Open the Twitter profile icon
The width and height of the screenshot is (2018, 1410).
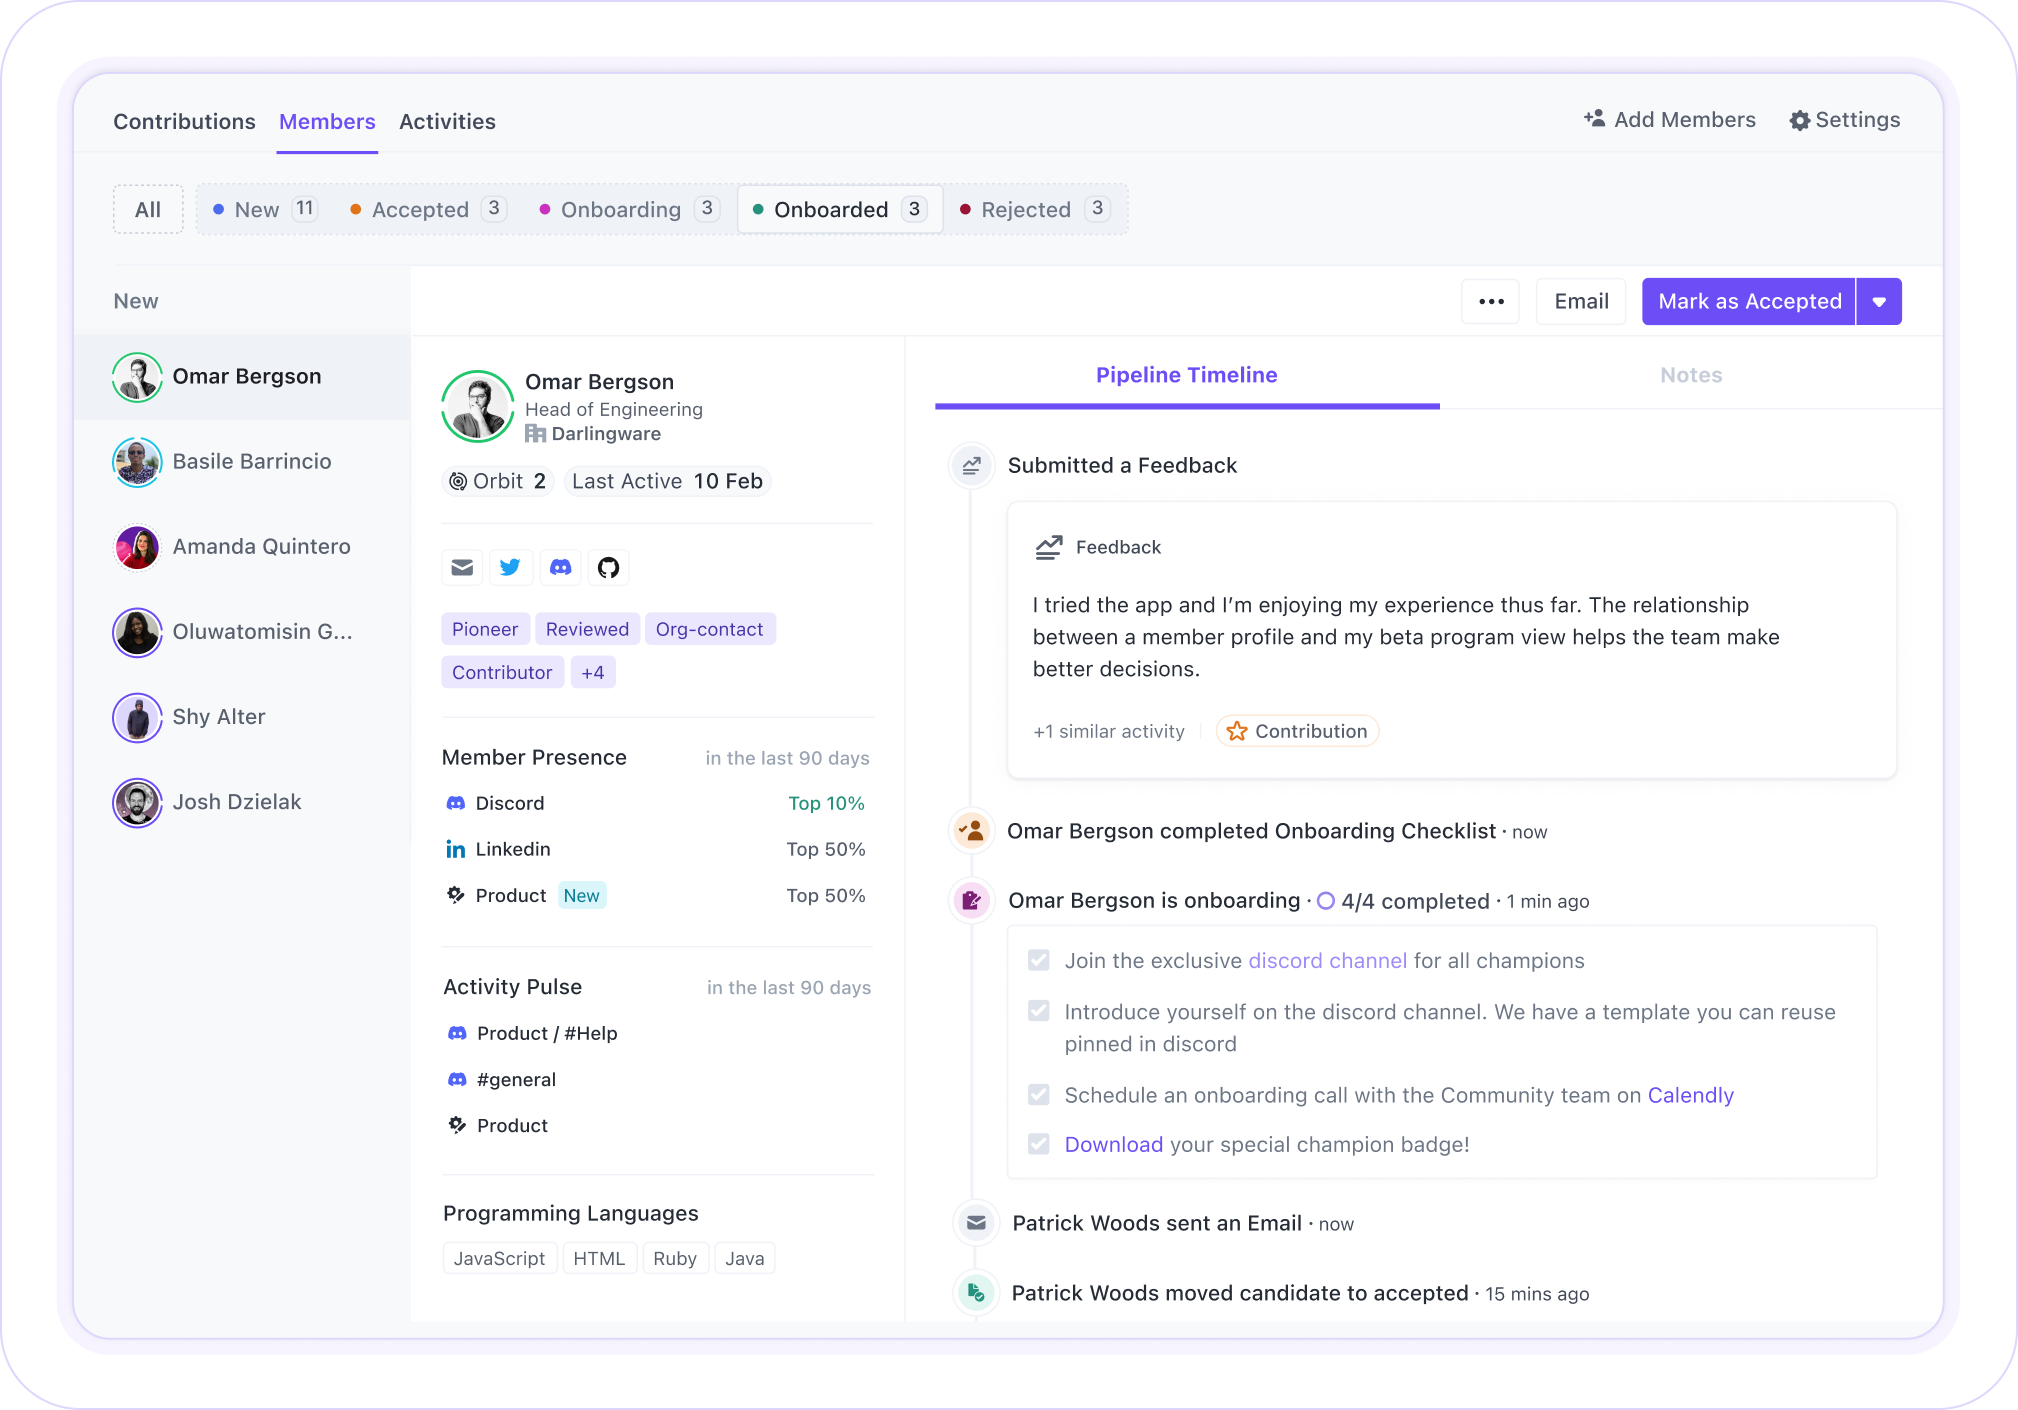[x=510, y=568]
